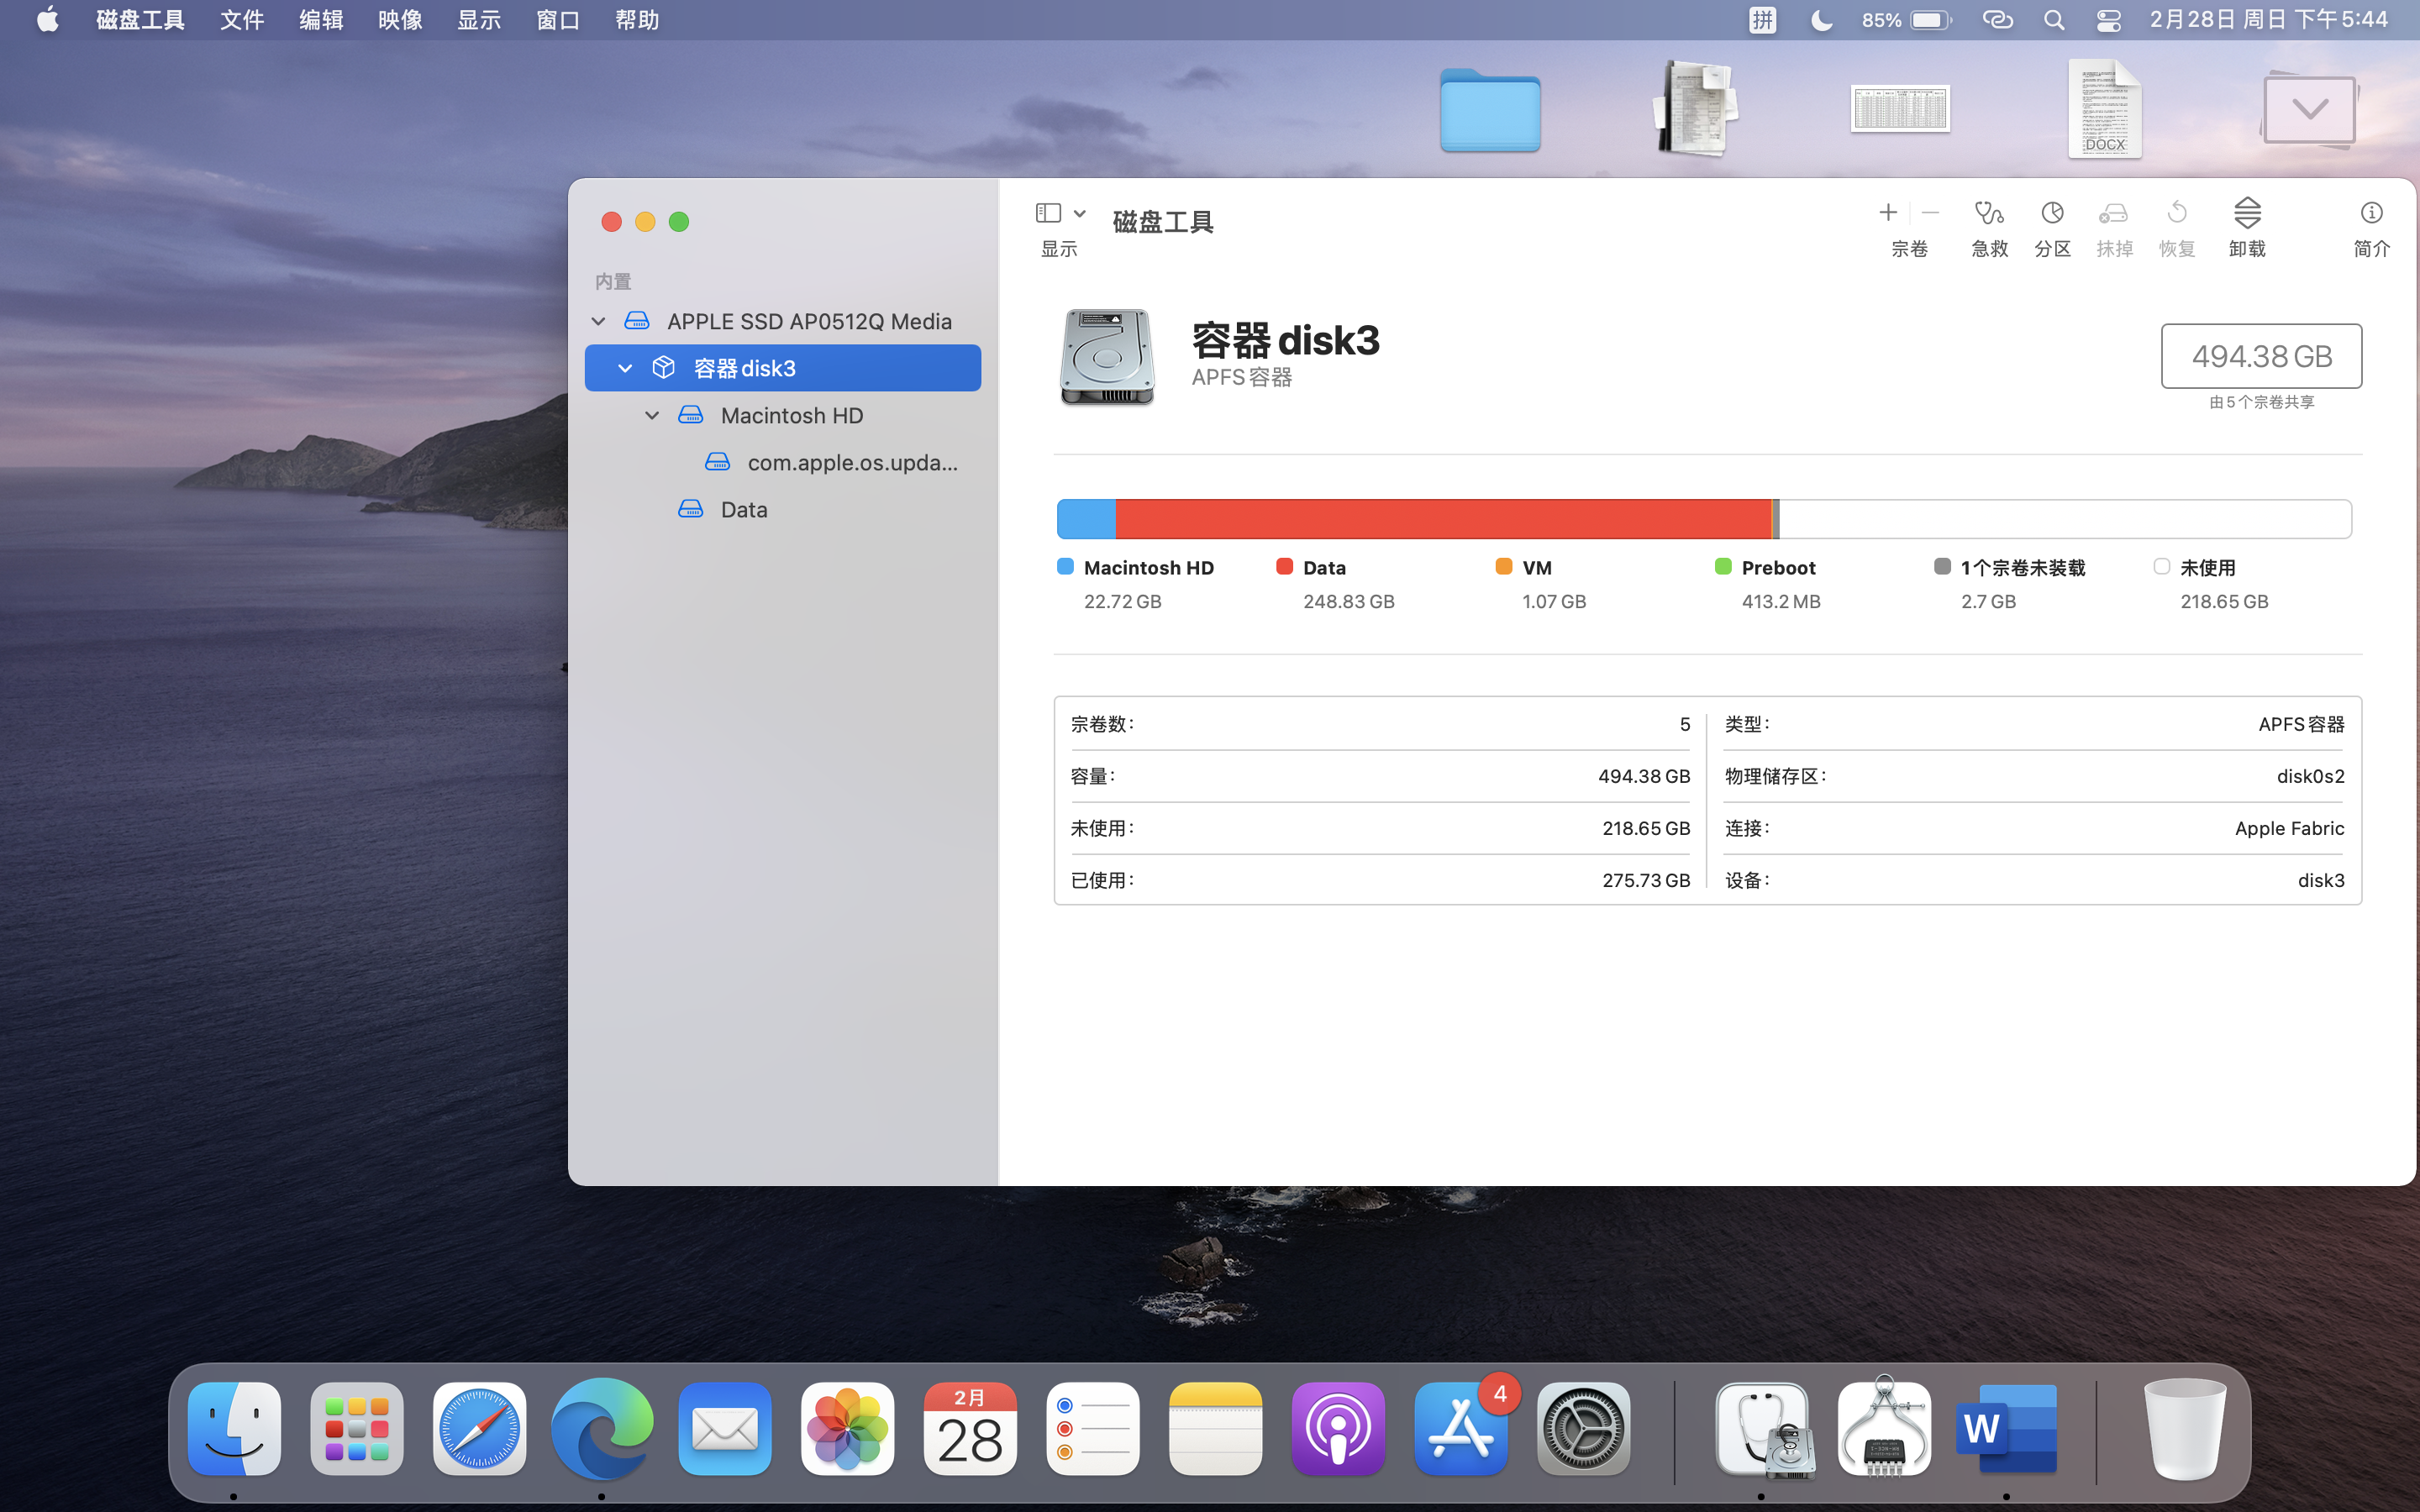Toggle the sidebar display button
The width and height of the screenshot is (2420, 1512).
1048,213
